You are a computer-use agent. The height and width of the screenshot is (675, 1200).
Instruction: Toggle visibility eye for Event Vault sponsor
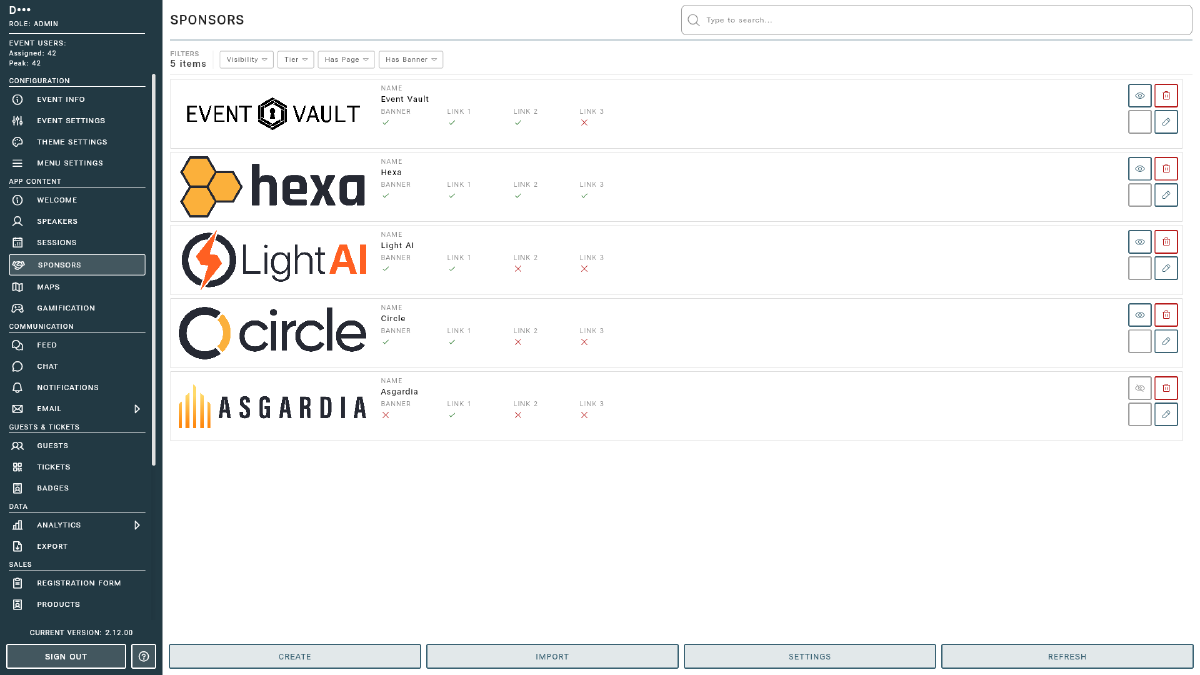[x=1139, y=96]
